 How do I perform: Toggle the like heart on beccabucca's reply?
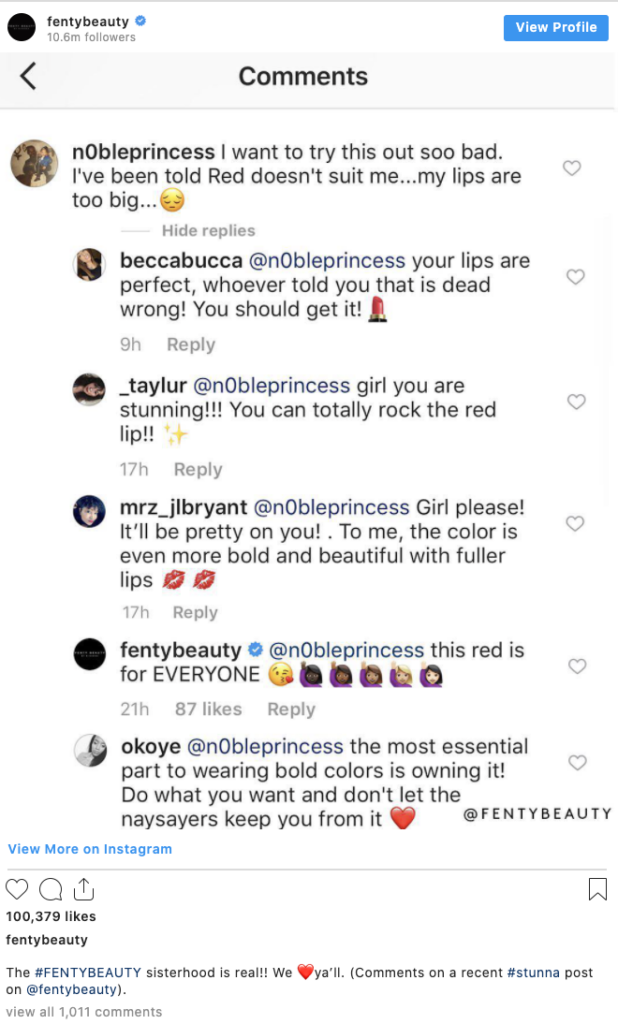575,279
